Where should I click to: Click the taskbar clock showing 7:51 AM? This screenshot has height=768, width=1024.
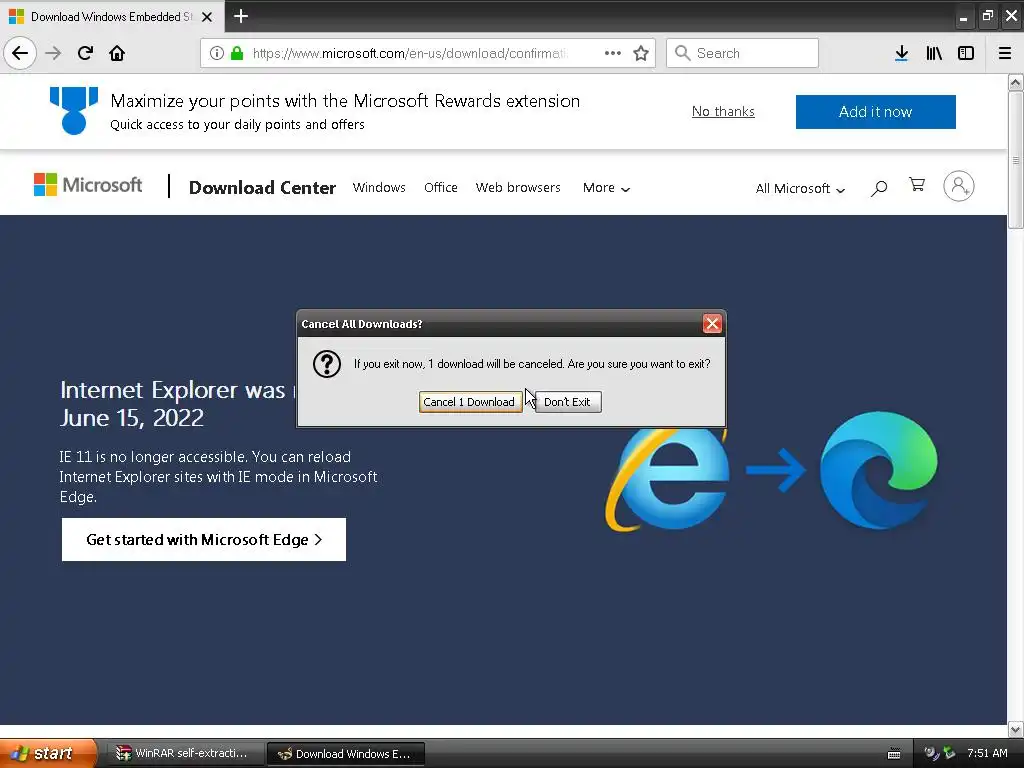pos(987,754)
